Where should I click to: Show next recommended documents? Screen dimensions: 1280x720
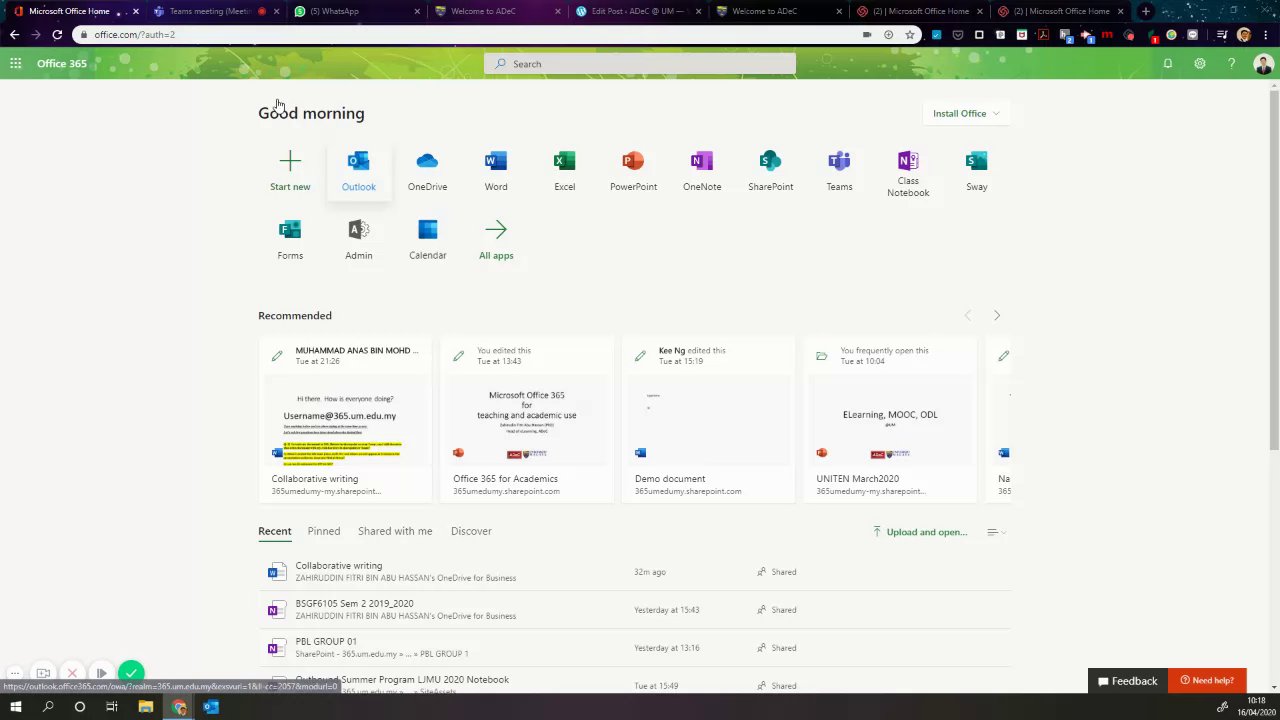(x=996, y=315)
